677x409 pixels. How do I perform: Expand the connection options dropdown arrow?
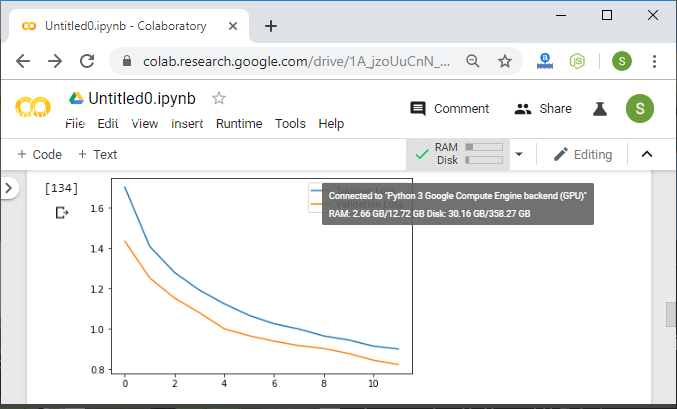pos(519,154)
